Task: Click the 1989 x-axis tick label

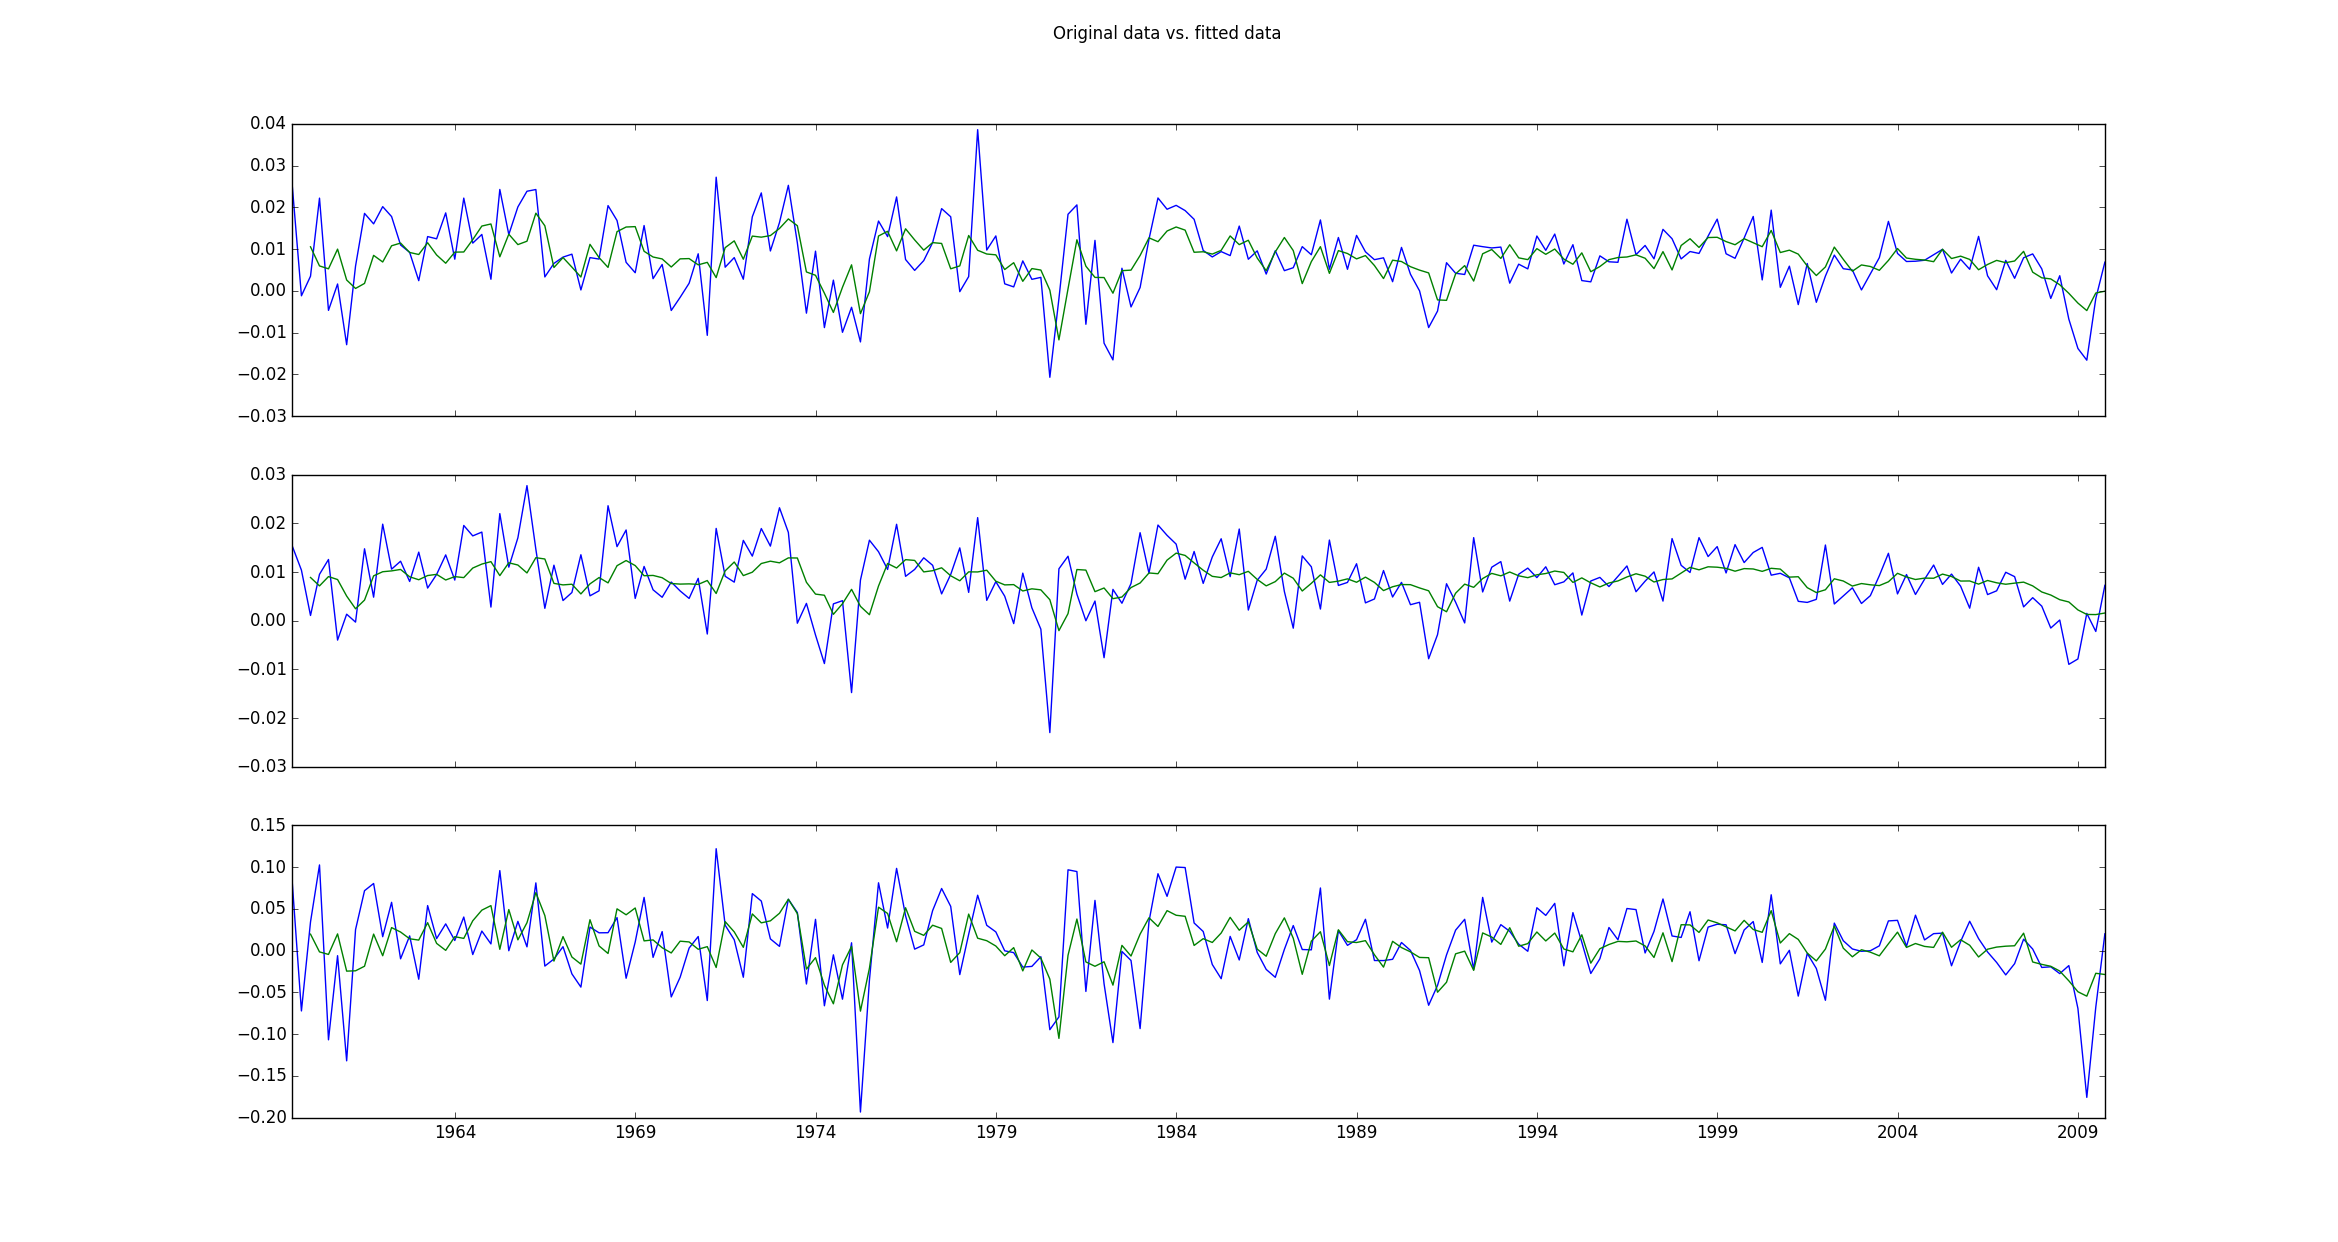Action: pyautogui.click(x=1357, y=1132)
